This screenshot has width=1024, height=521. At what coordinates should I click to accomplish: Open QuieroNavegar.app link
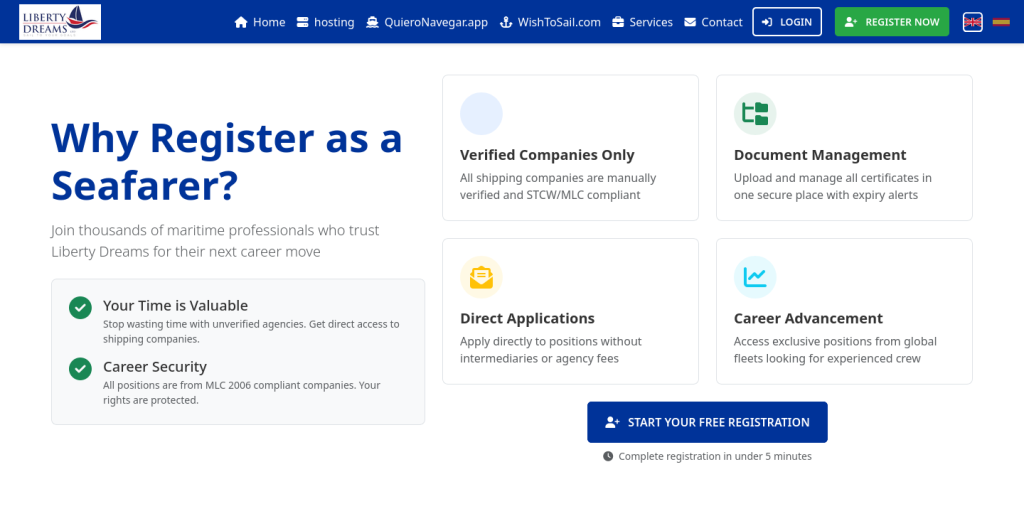tap(427, 22)
